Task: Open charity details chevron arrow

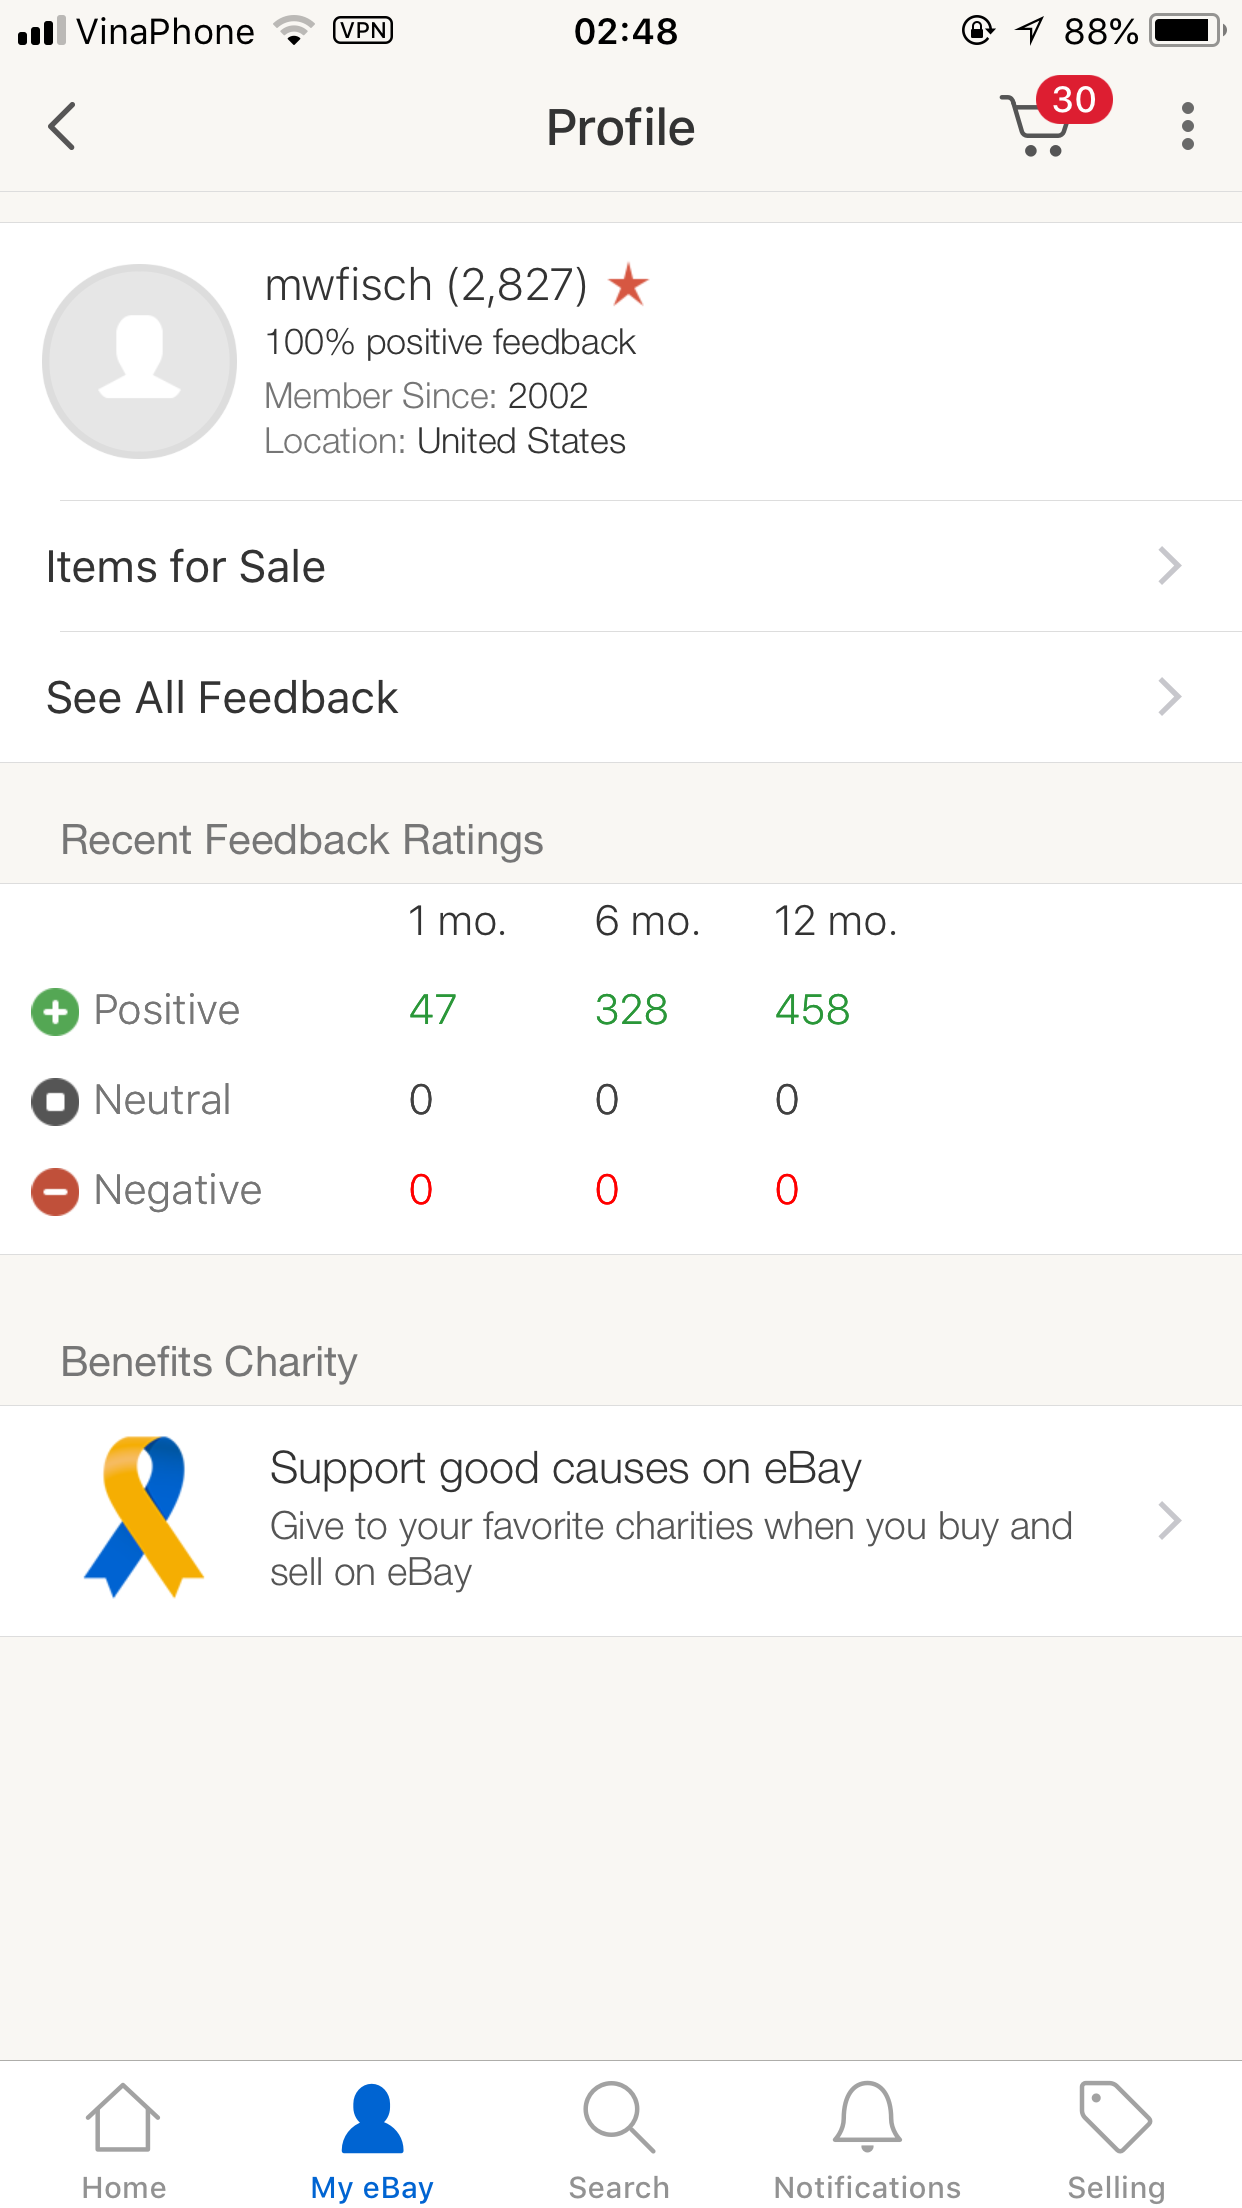Action: pos(1169,1521)
